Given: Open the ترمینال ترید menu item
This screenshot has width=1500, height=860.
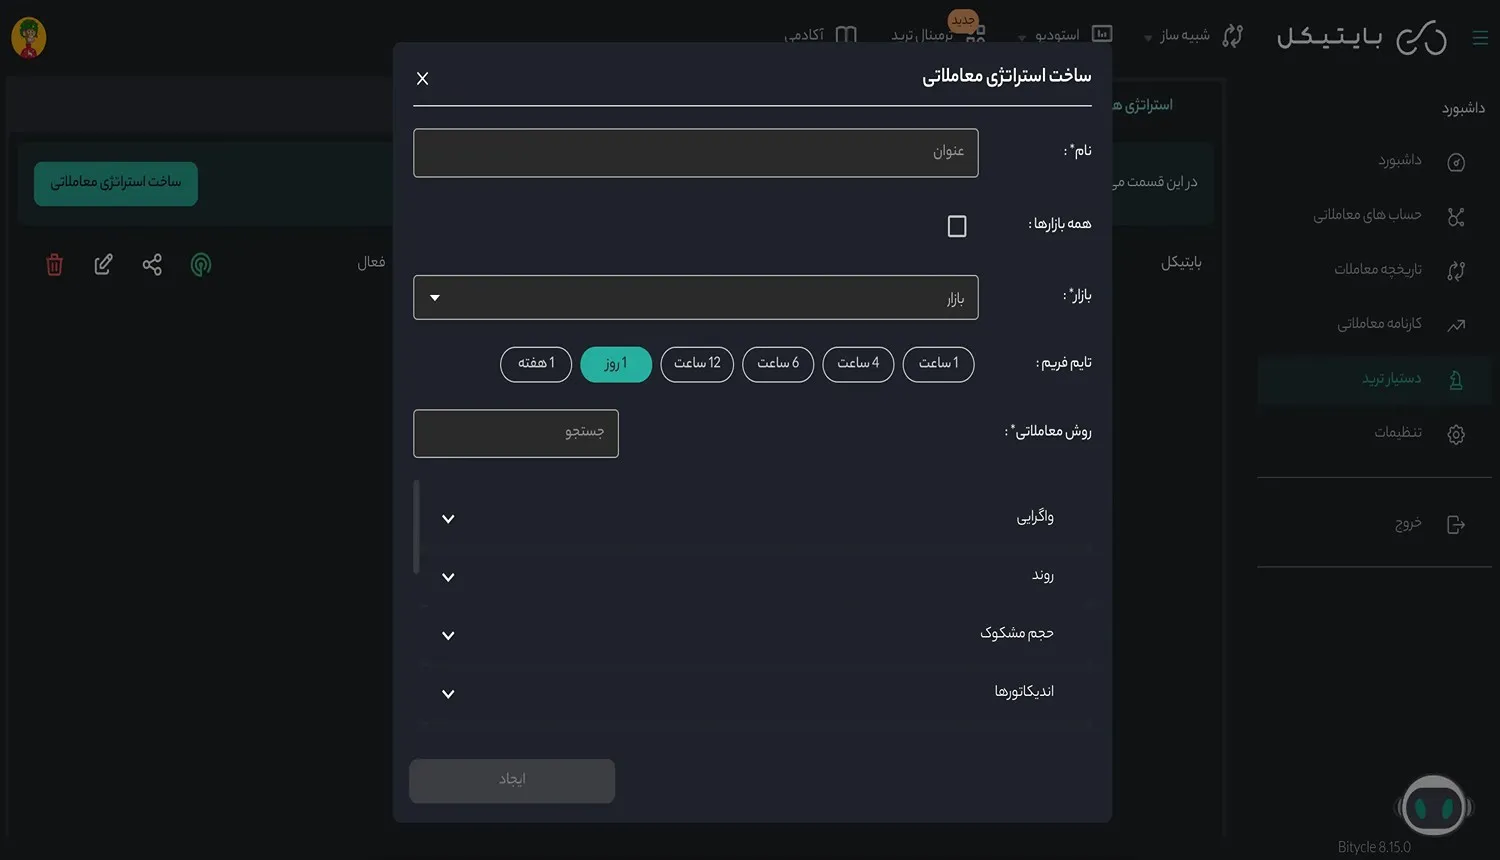Looking at the screenshot, I should tap(922, 35).
